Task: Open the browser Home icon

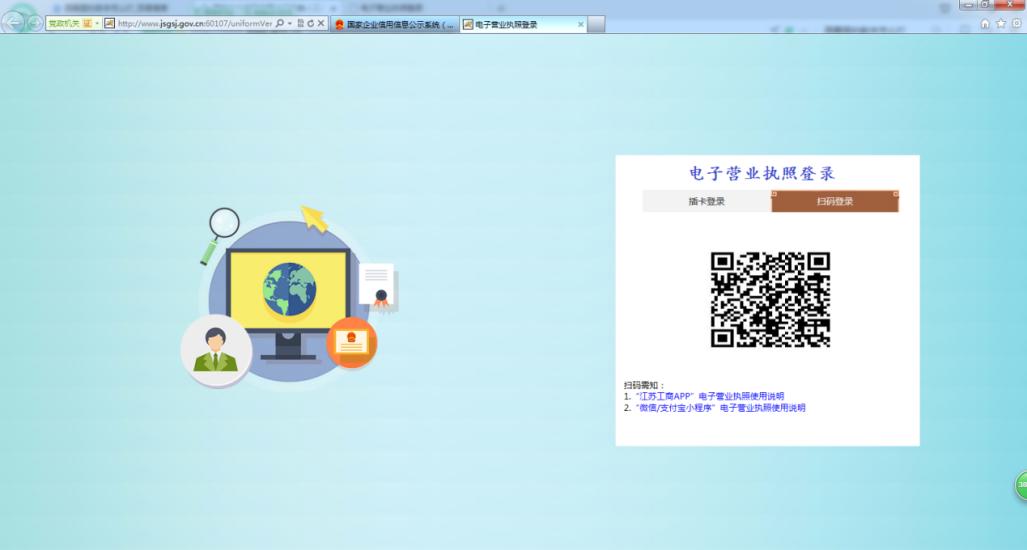Action: 985,24
